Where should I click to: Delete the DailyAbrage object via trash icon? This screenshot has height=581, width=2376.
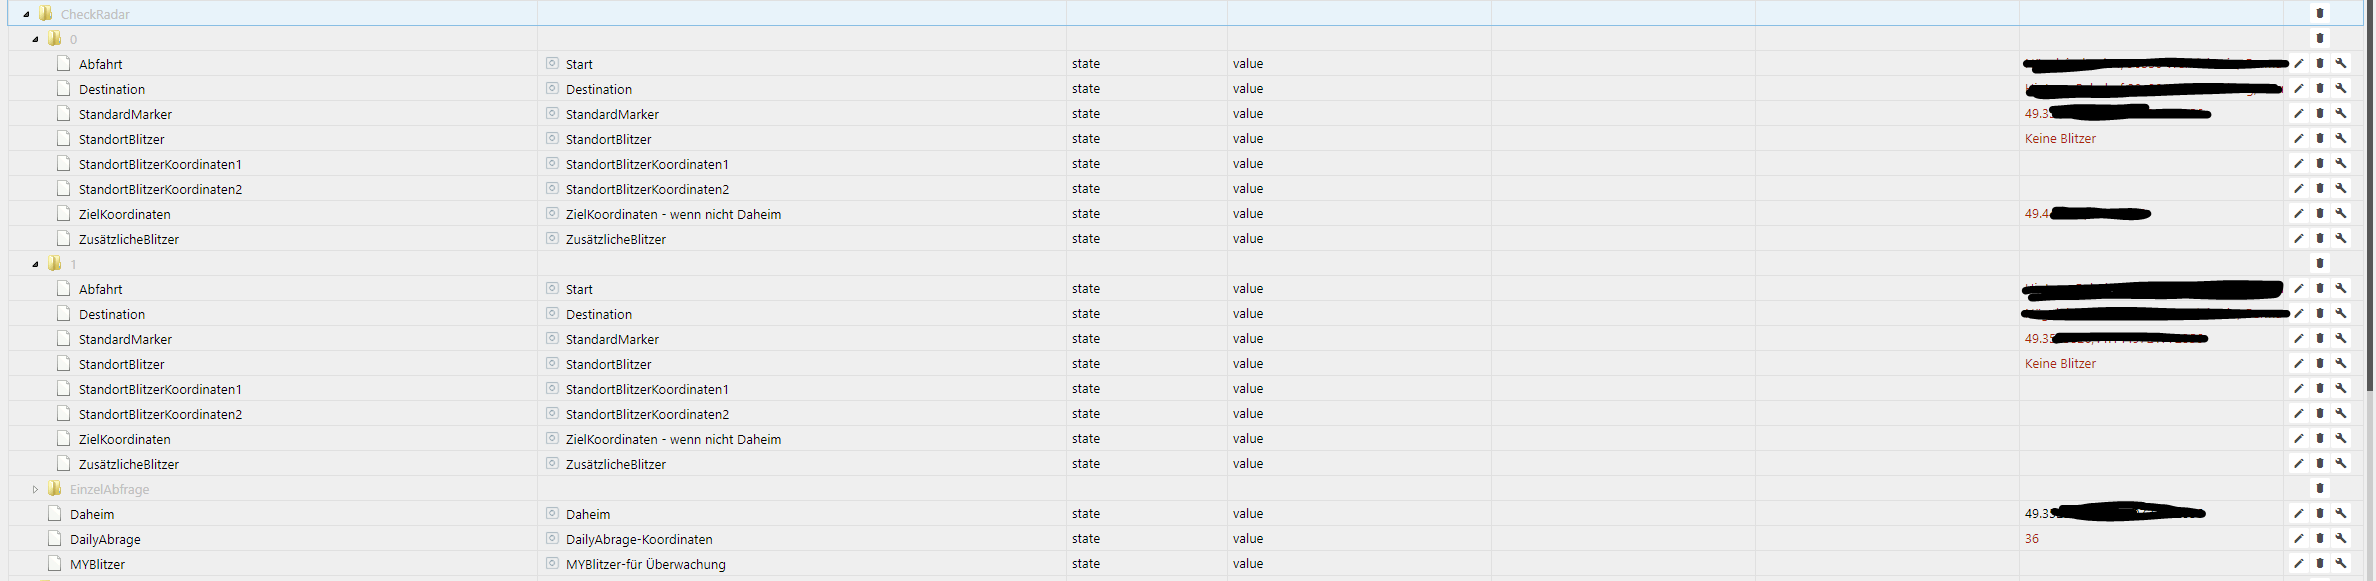[2320, 538]
